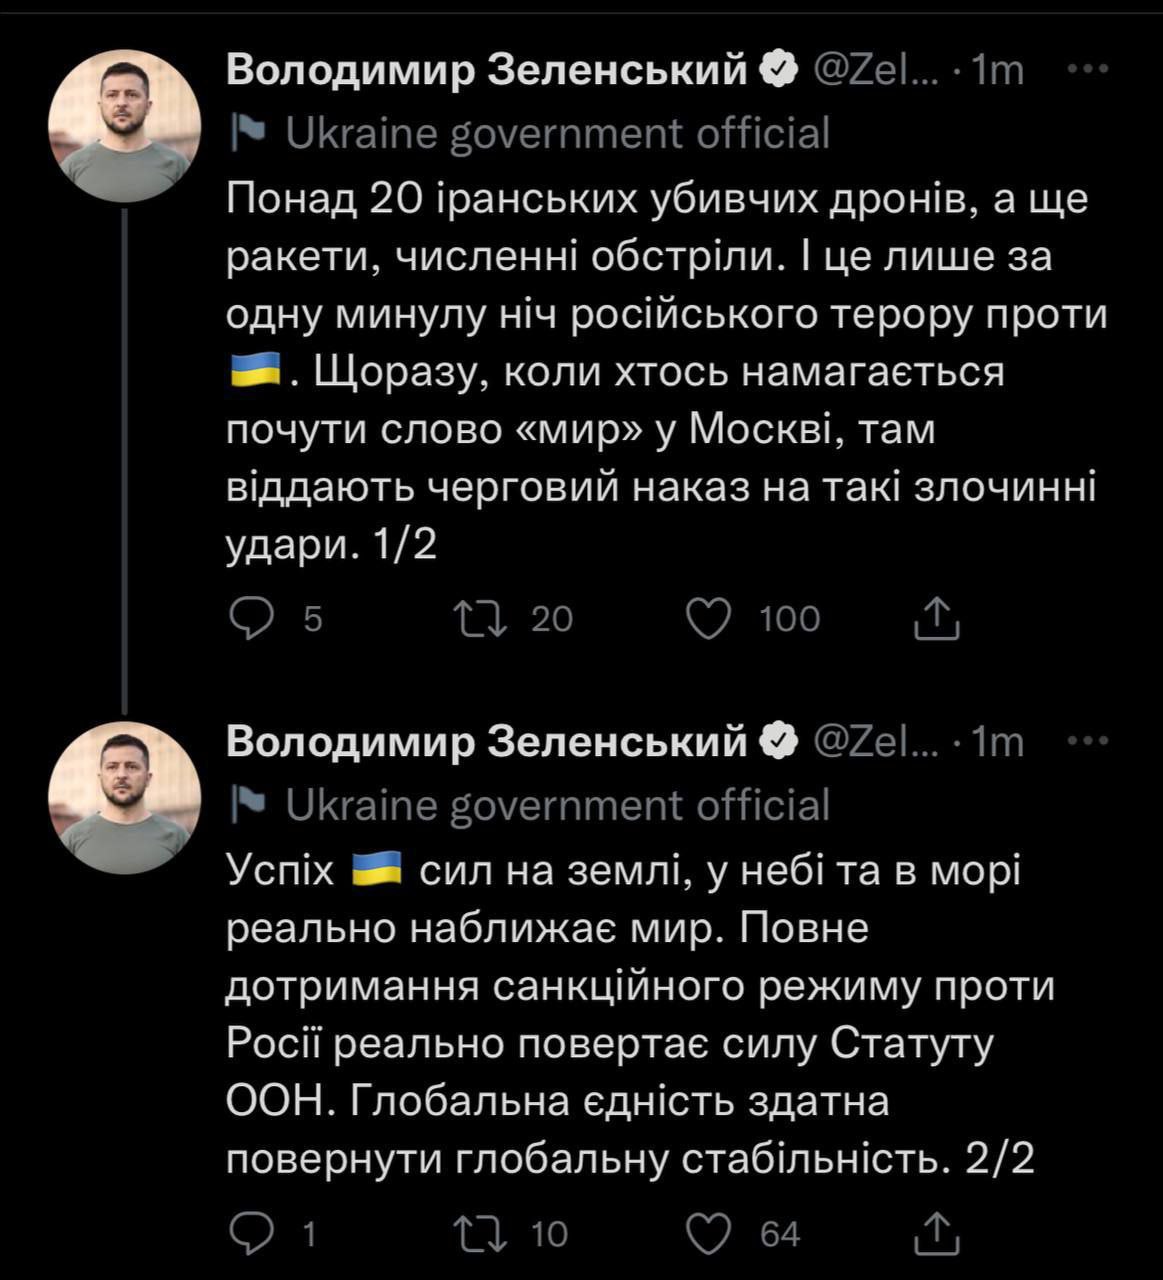This screenshot has height=1280, width=1163.
Task: Like the first tweet with 100 likes
Action: pos(708,619)
